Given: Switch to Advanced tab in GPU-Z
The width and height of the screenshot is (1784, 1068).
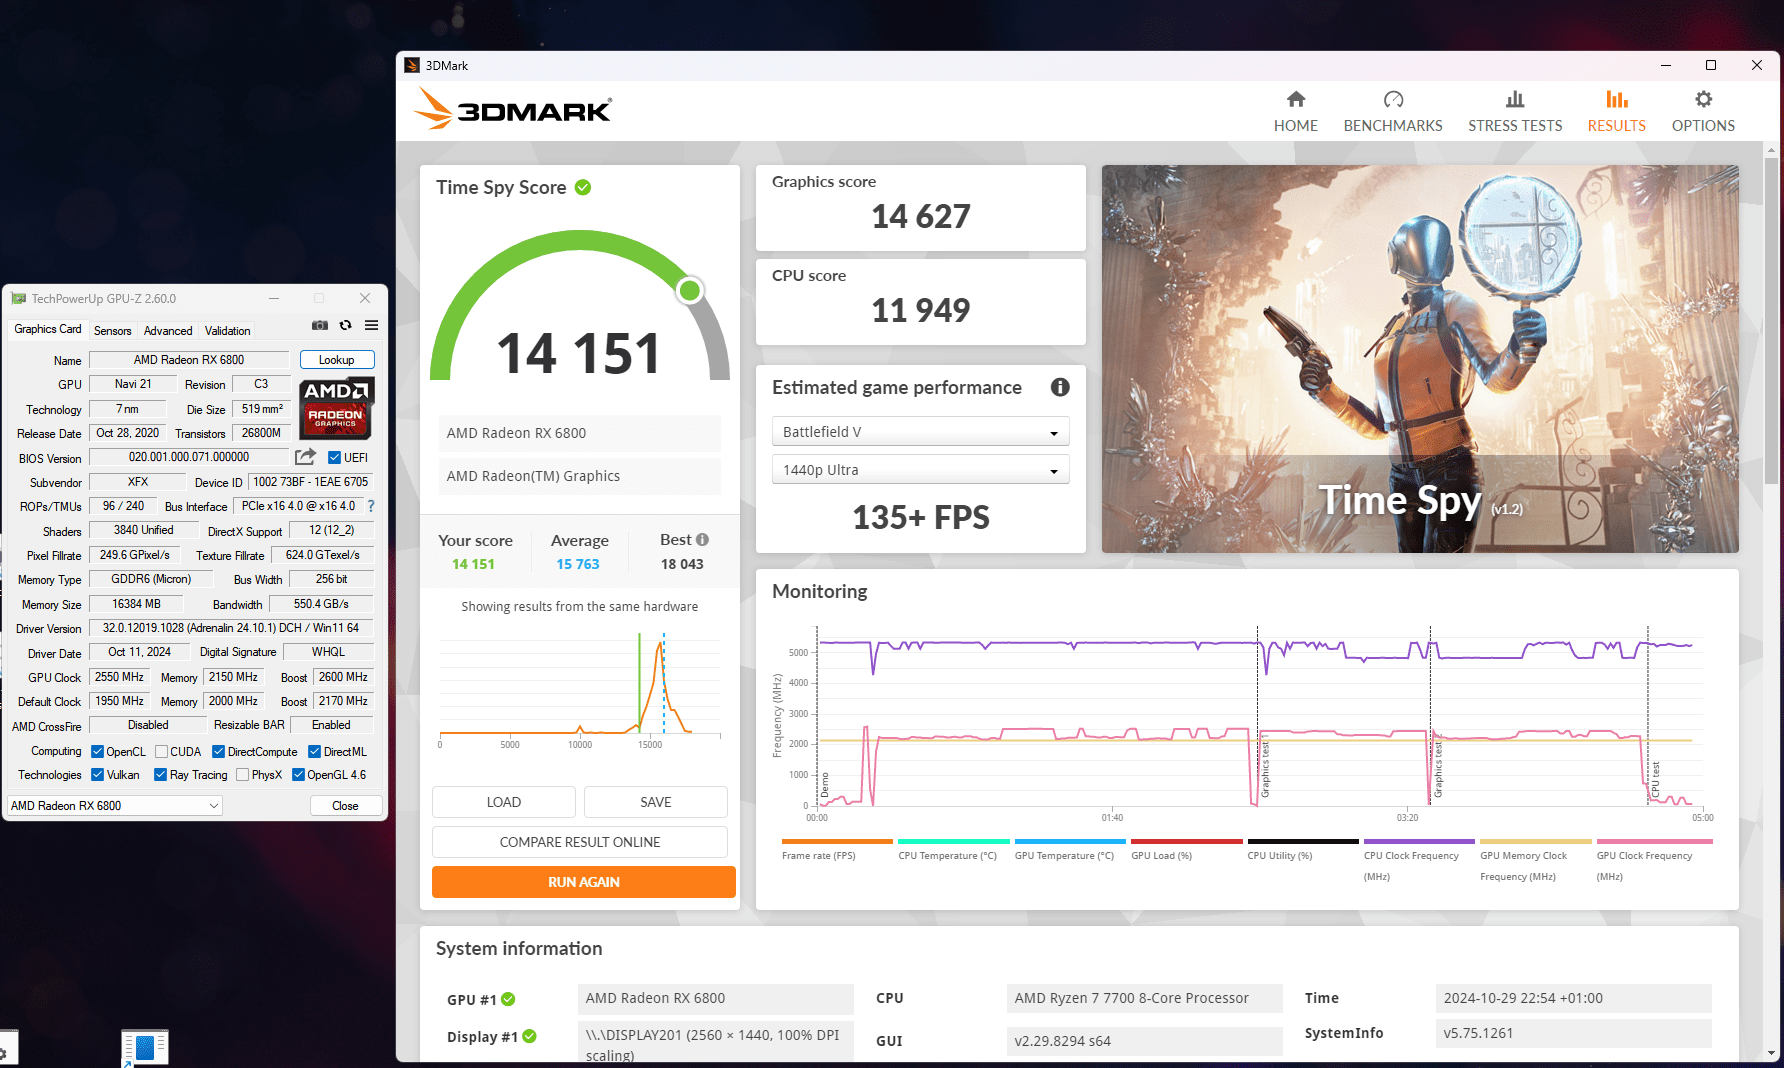Looking at the screenshot, I should pos(168,331).
